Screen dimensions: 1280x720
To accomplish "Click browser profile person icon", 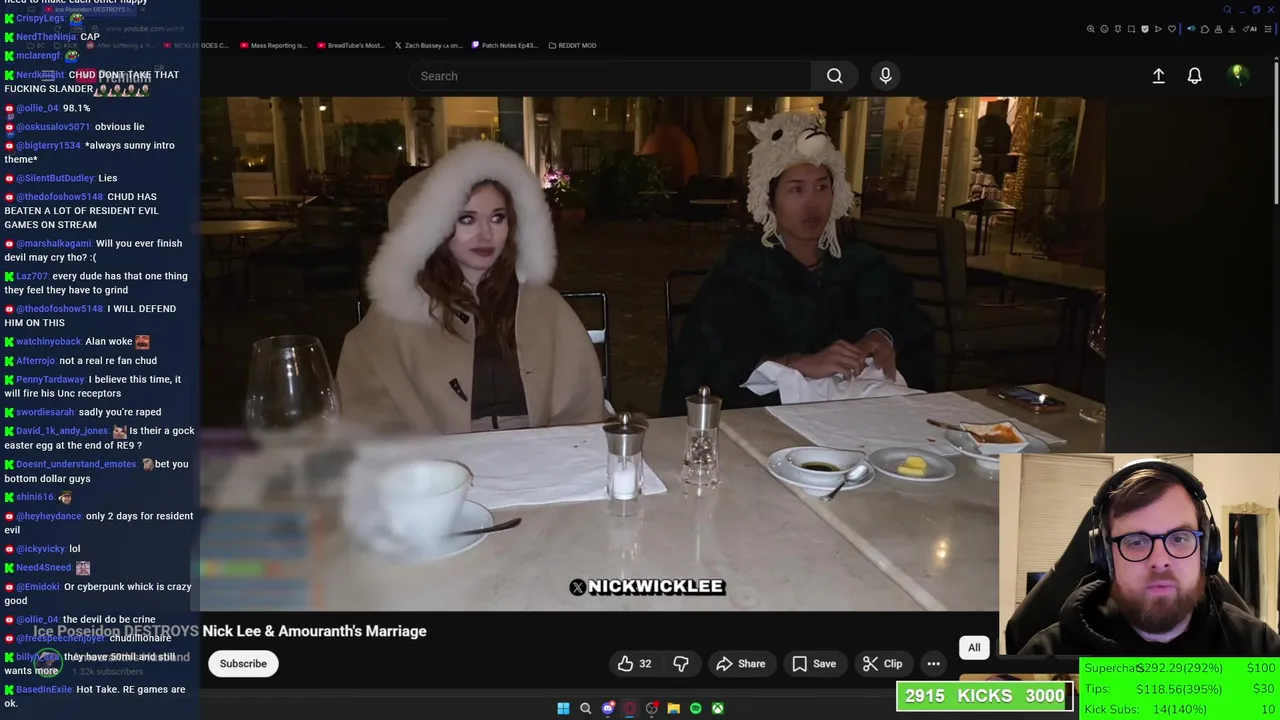I will [x=1218, y=29].
